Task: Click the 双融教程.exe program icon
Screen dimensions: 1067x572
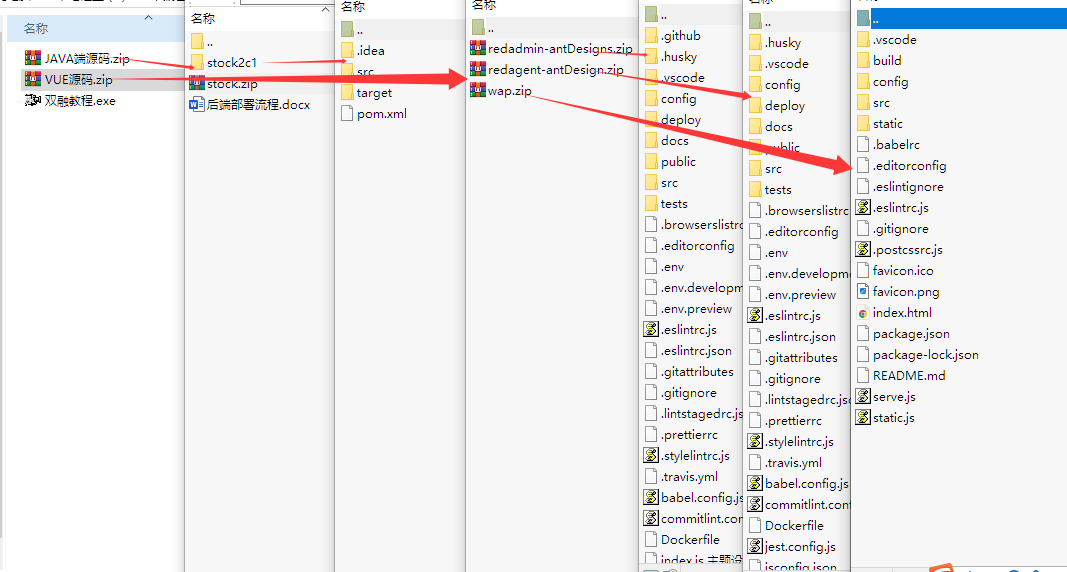Action: [33, 101]
